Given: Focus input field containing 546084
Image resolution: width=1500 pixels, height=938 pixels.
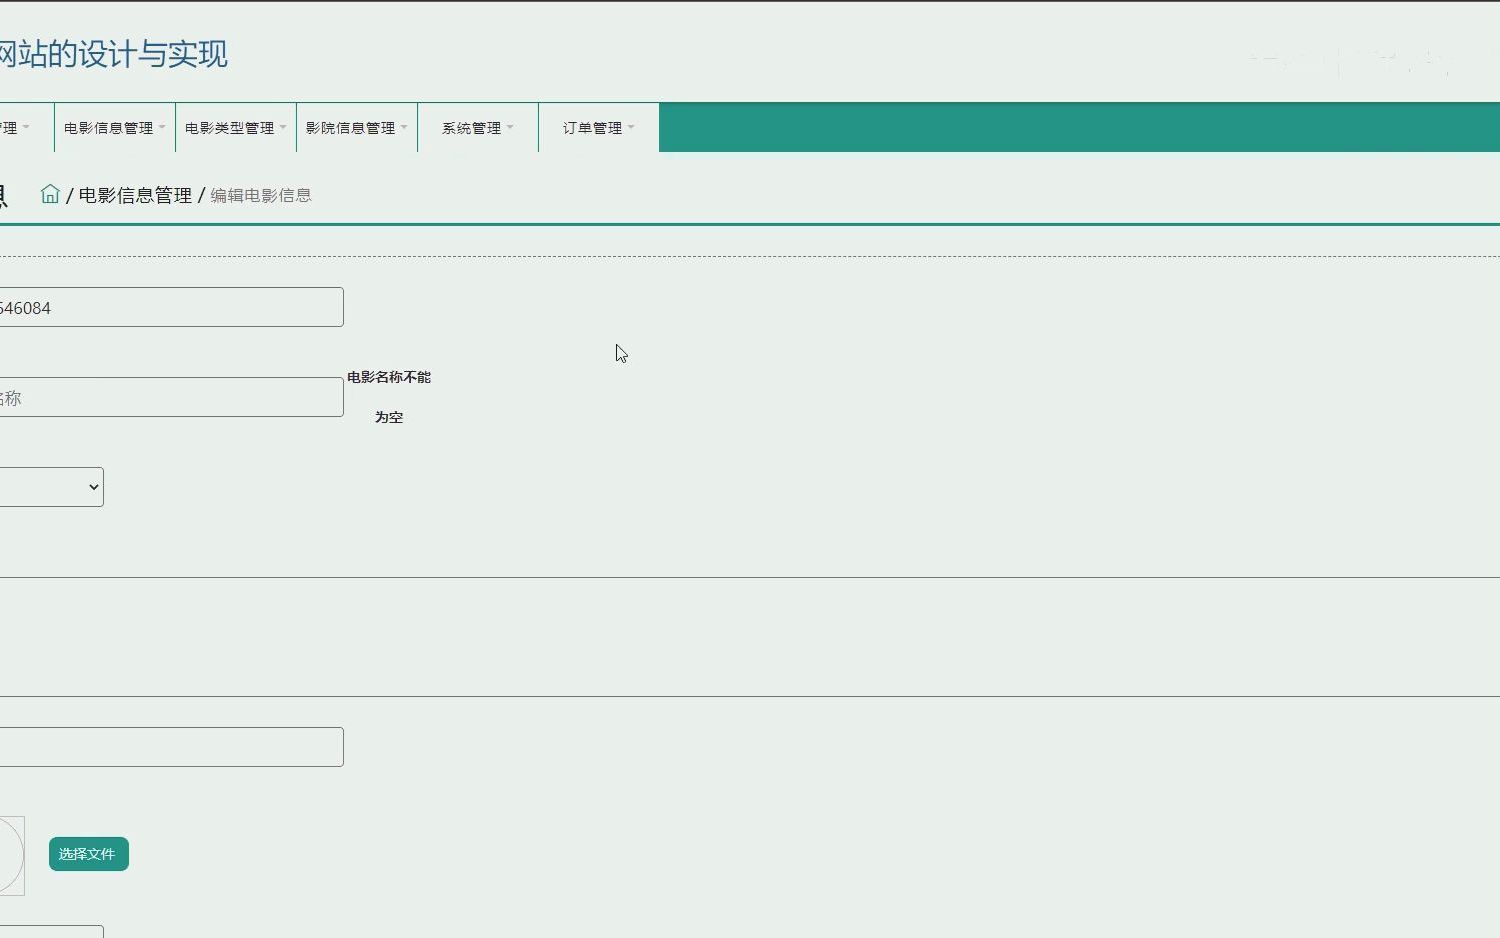Looking at the screenshot, I should coord(171,307).
